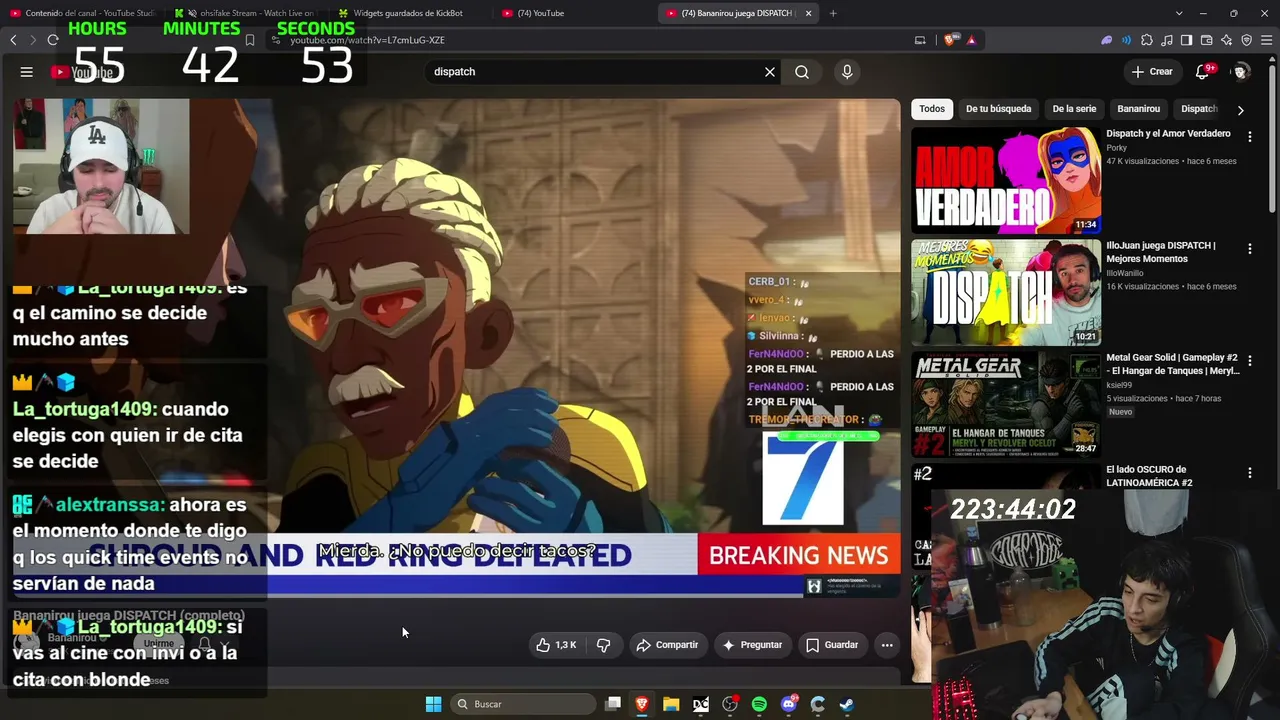Open the YouTube account avatar menu
The height and width of the screenshot is (720, 1280).
pos(1241,72)
